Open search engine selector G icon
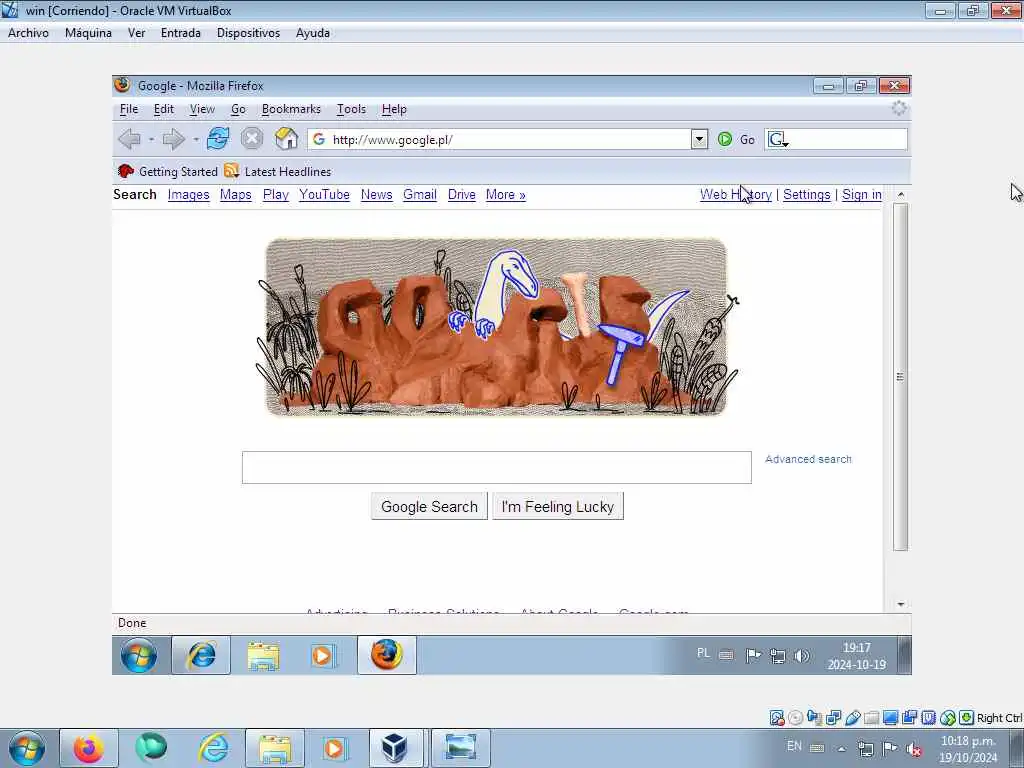This screenshot has width=1024, height=768. tap(777, 139)
